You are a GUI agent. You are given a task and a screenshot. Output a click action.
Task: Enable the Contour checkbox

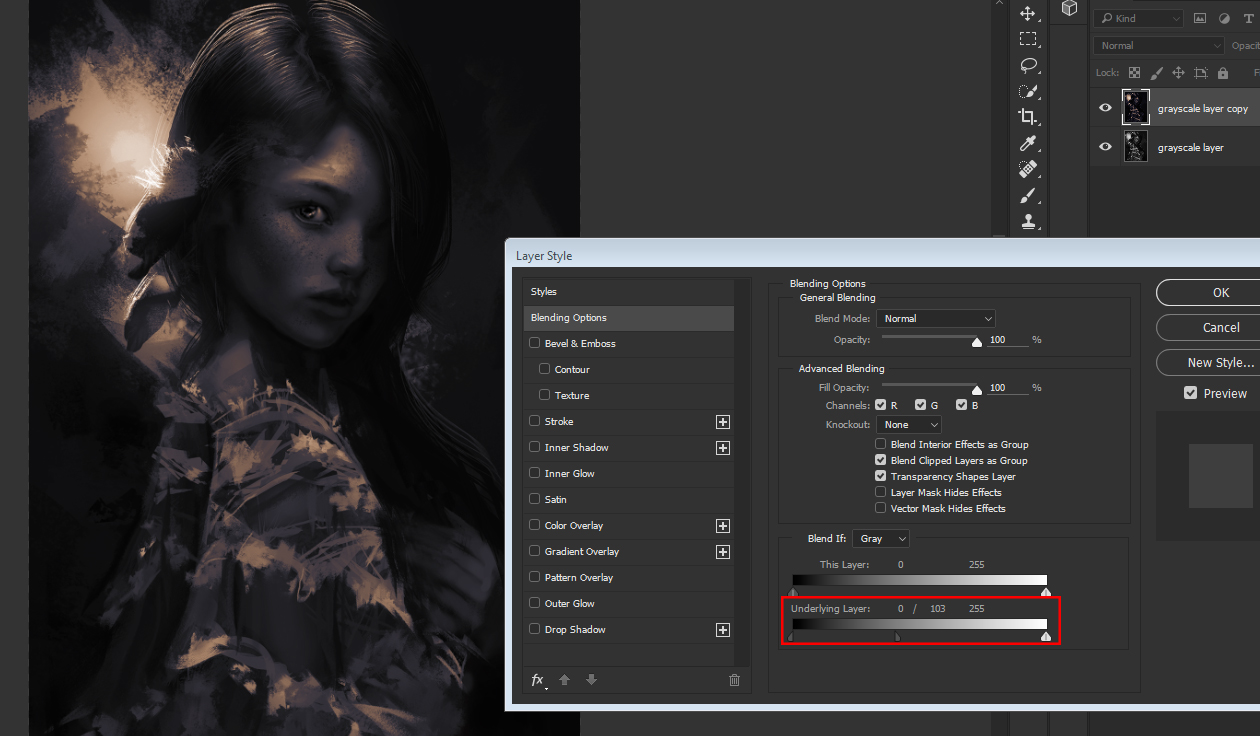point(545,369)
